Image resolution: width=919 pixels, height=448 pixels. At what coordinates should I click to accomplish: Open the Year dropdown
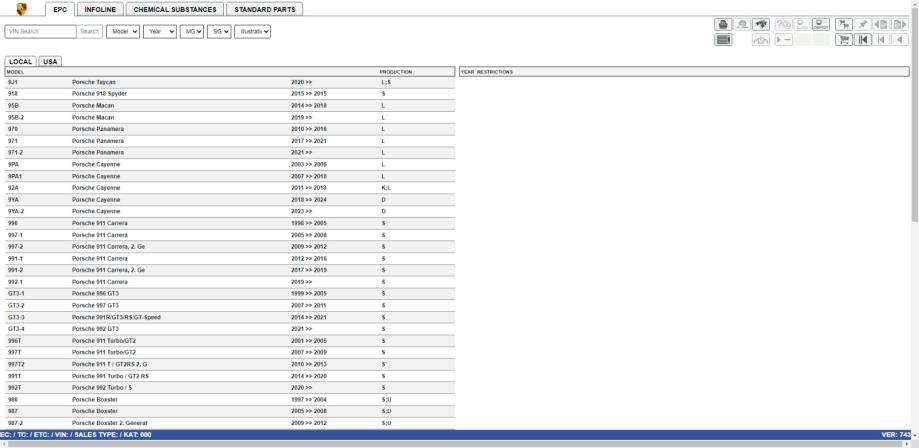[x=160, y=32]
